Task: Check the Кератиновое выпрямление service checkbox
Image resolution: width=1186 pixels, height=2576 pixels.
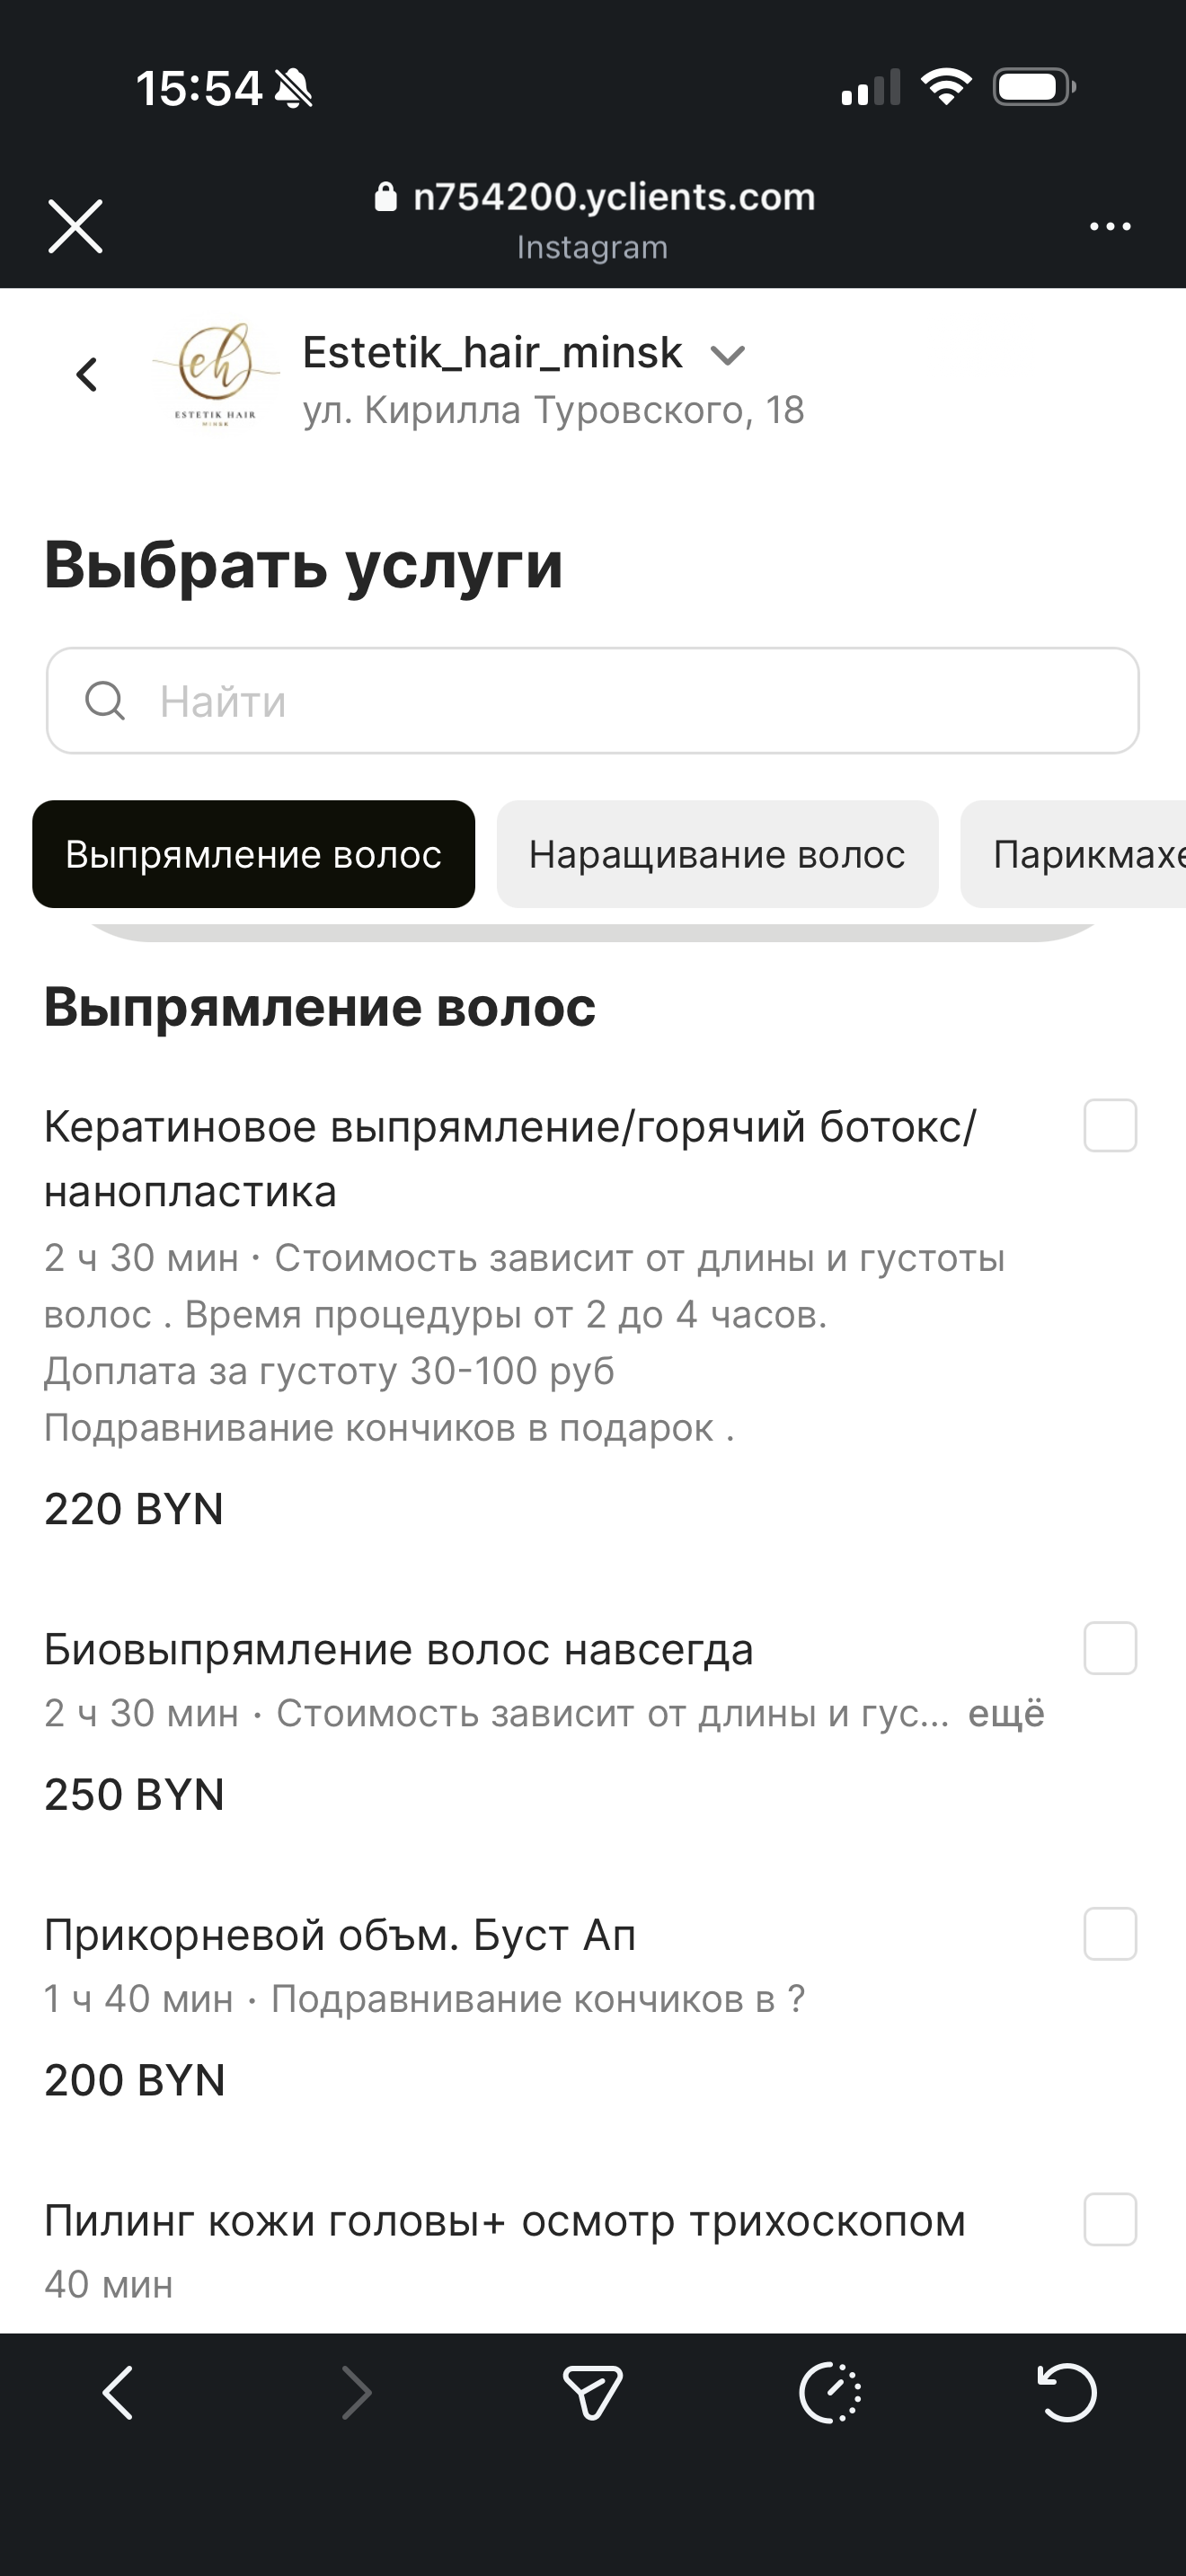Action: tap(1110, 1126)
